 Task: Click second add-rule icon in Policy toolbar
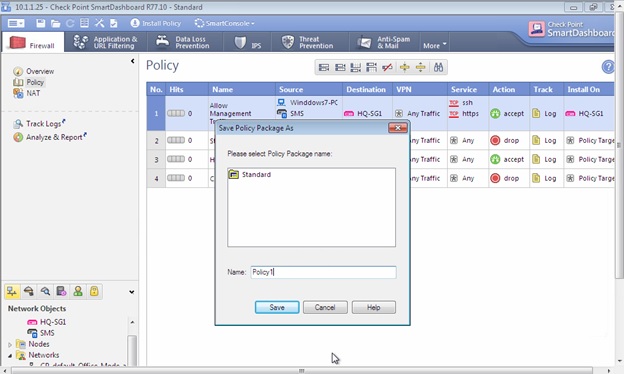pyautogui.click(x=340, y=67)
